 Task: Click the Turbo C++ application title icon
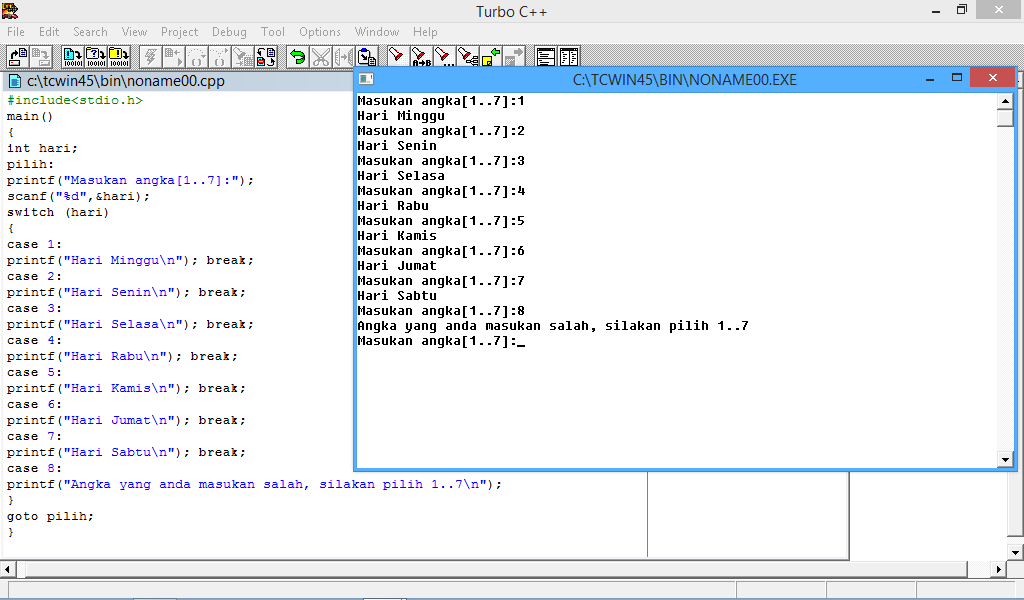click(x=10, y=10)
